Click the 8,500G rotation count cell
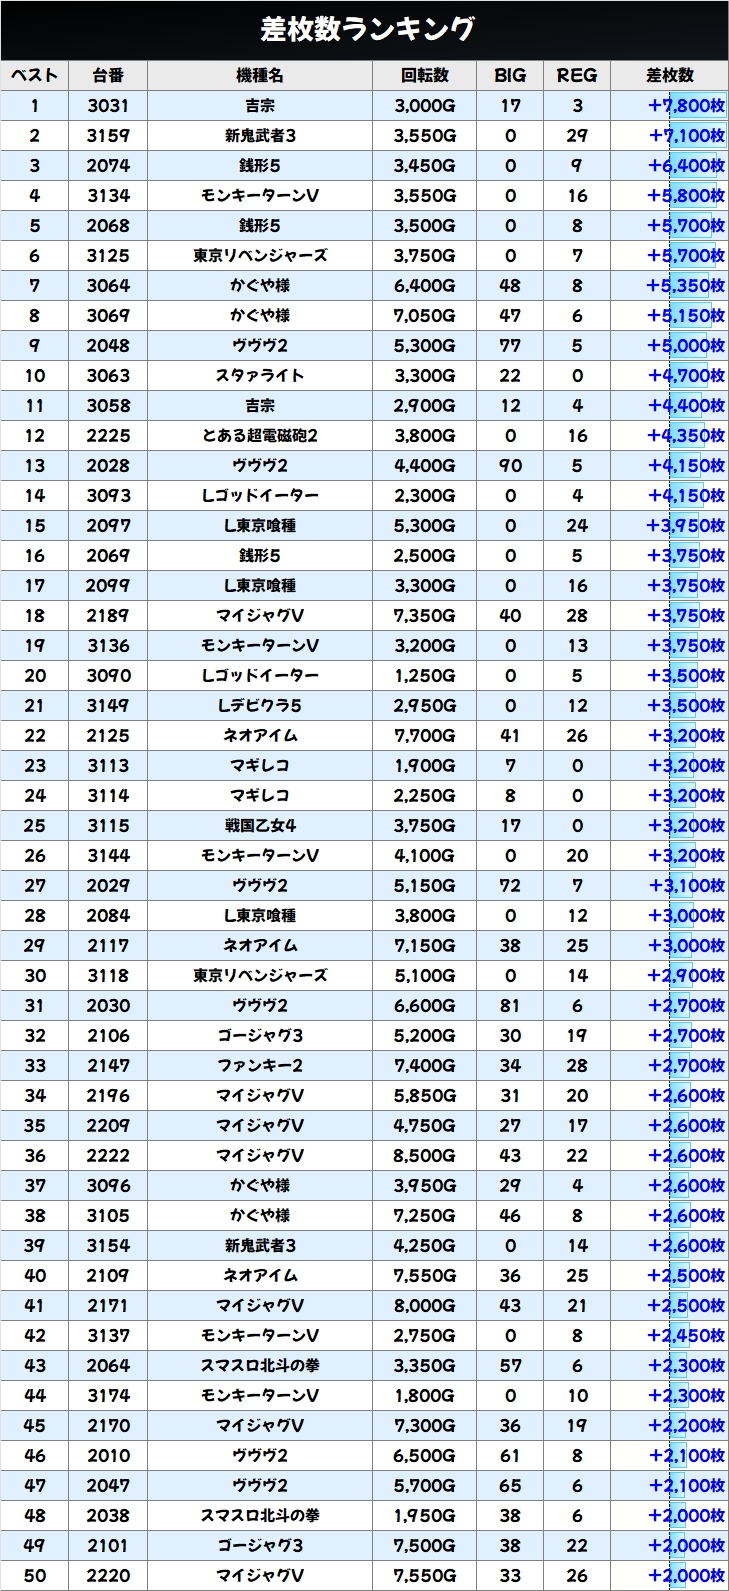729x1591 pixels. [x=424, y=1156]
